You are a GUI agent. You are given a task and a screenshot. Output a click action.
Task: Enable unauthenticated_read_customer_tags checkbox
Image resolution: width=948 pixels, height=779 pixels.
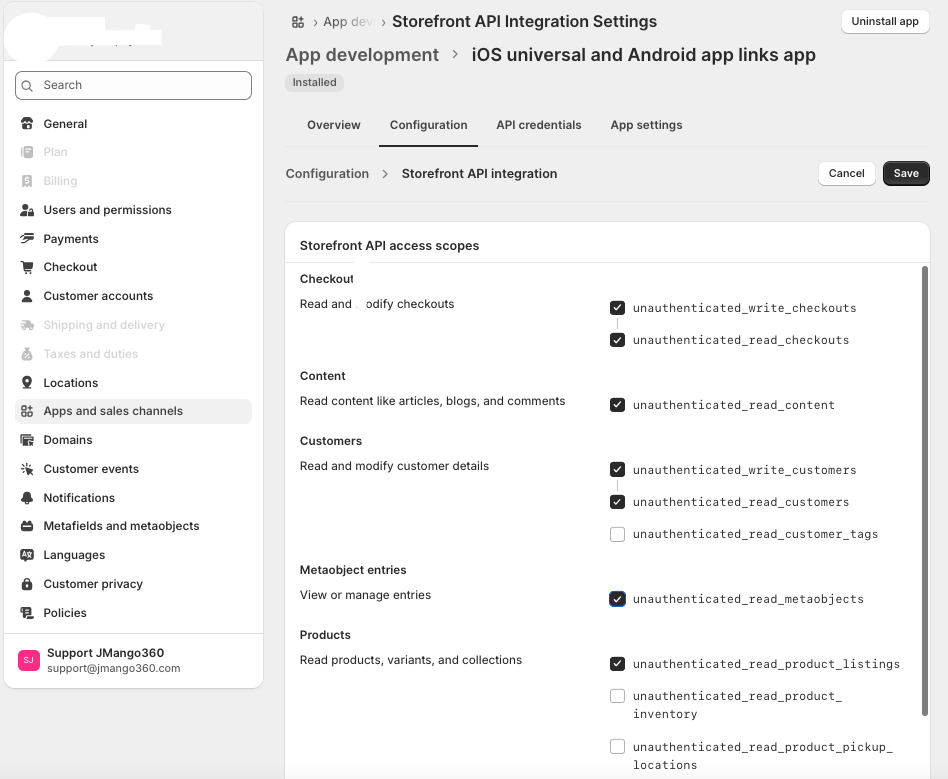tap(617, 534)
